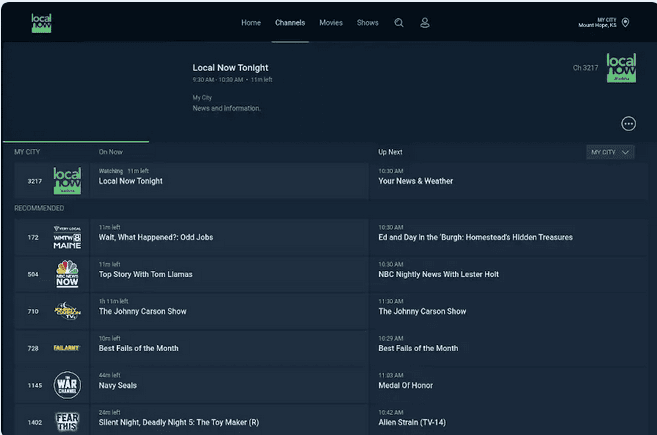This screenshot has width=657, height=435.
Task: Click the On Now column header
Action: click(111, 152)
